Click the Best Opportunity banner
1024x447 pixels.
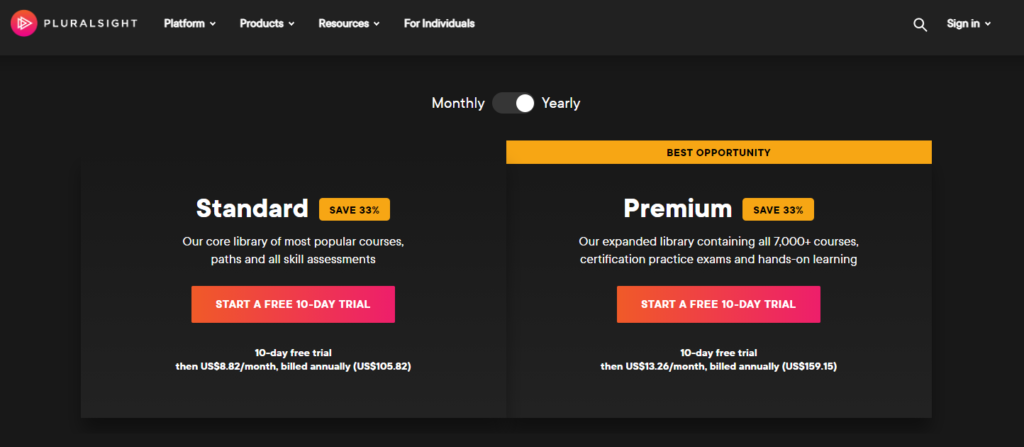pos(718,152)
